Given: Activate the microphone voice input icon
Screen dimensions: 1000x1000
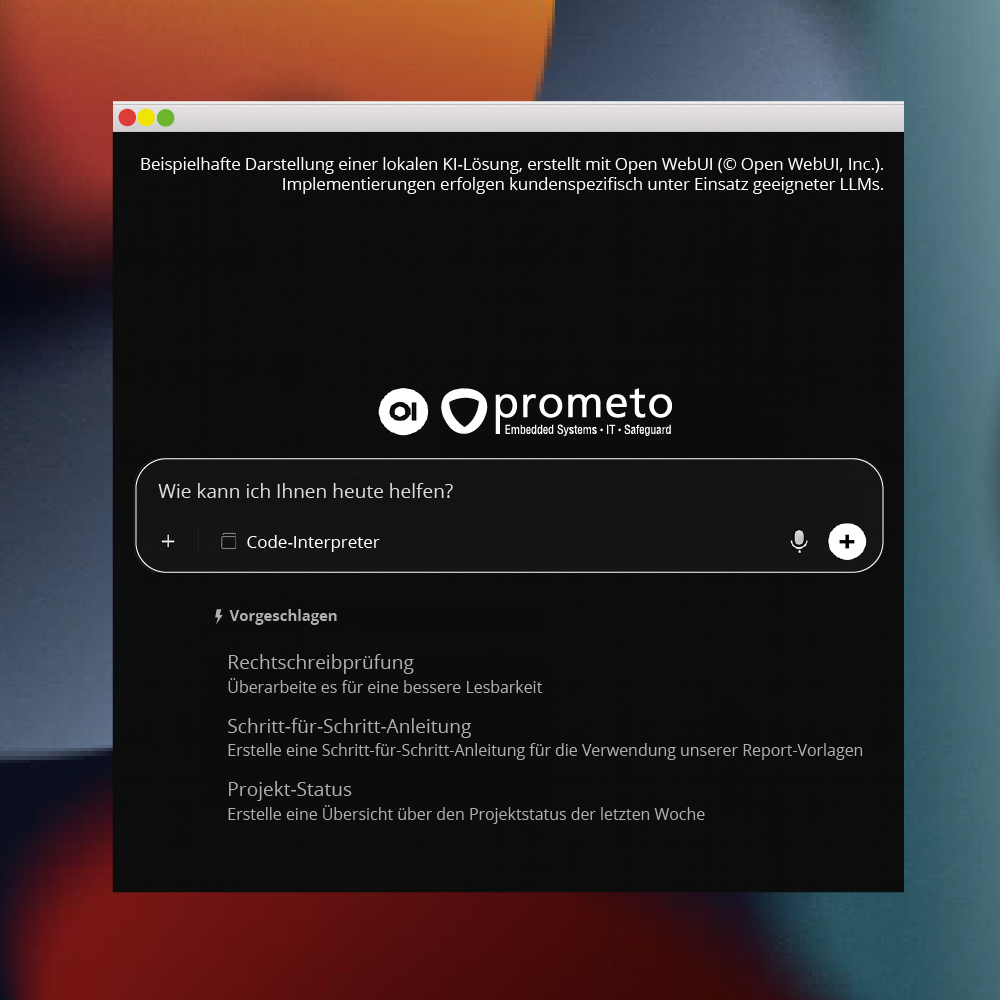Looking at the screenshot, I should click(798, 541).
